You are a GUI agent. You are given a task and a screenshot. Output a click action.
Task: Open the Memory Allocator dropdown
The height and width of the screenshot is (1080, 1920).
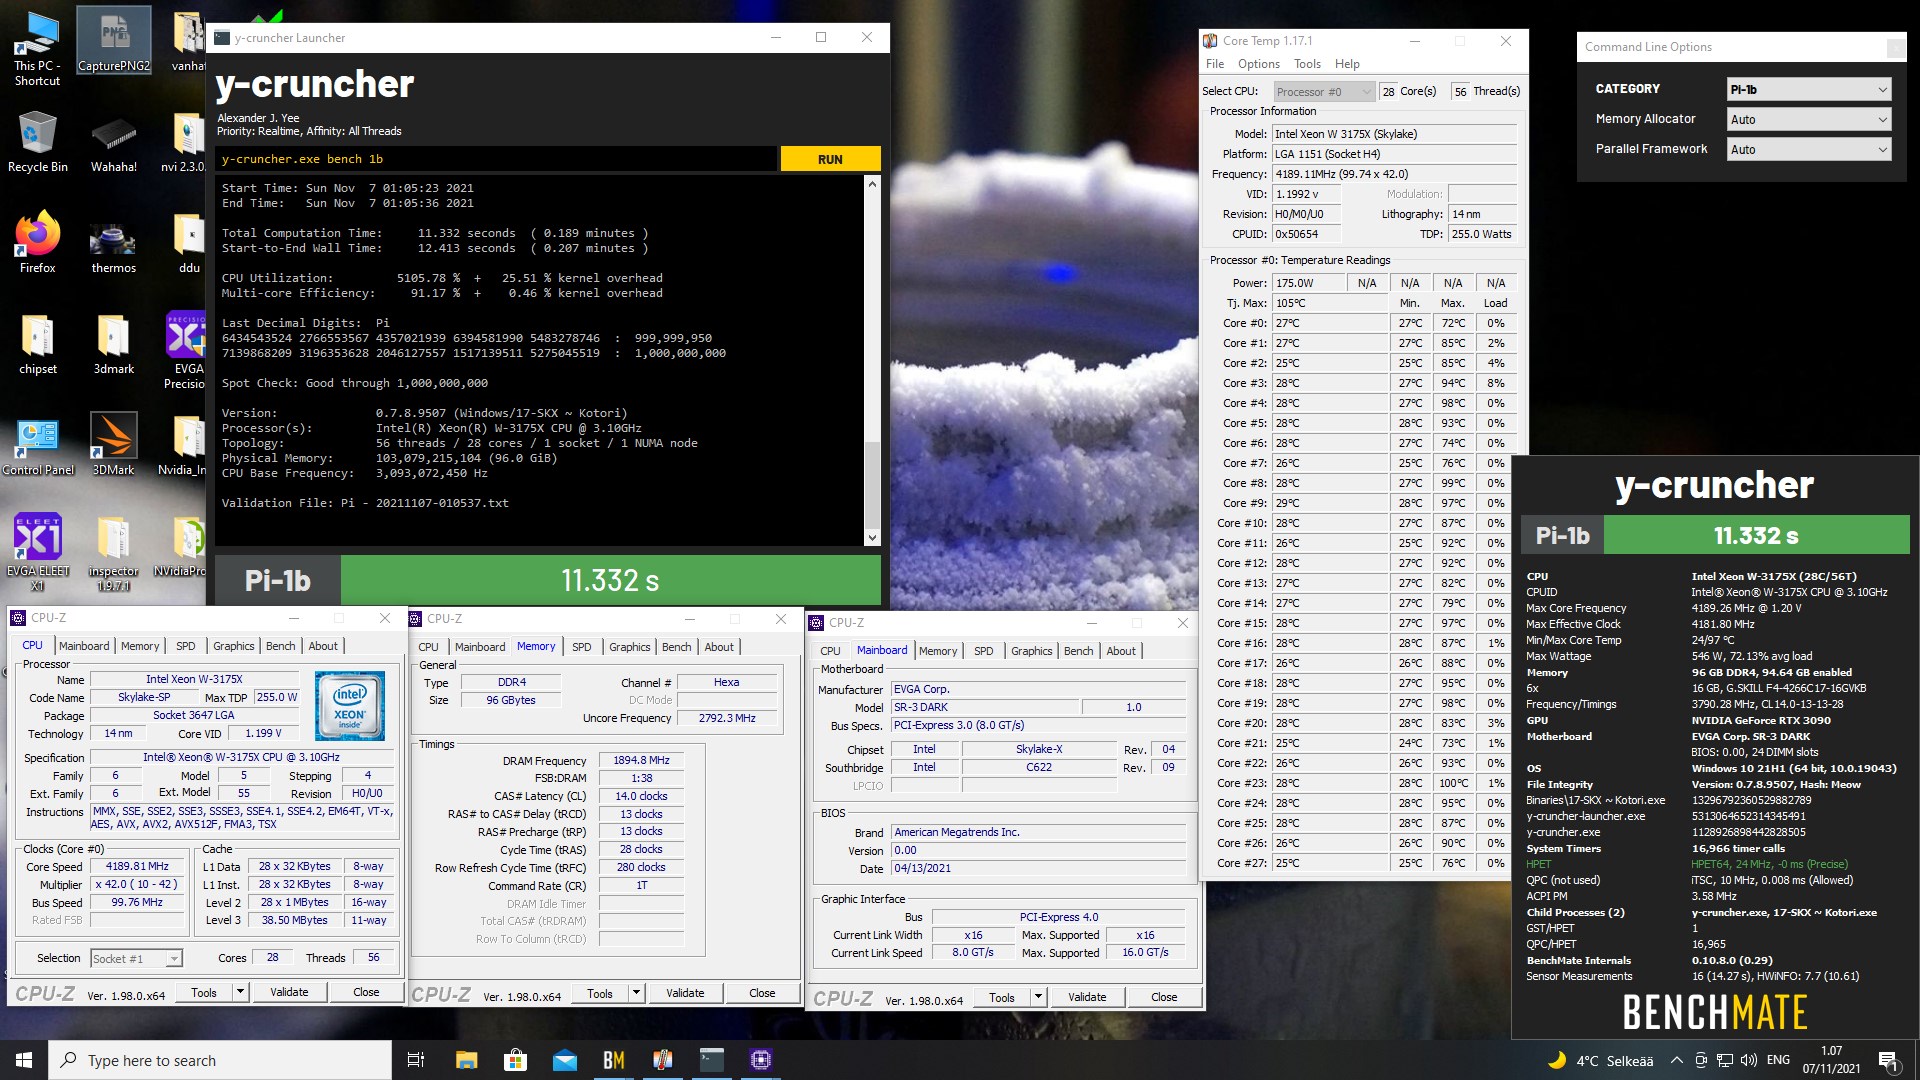[1809, 119]
